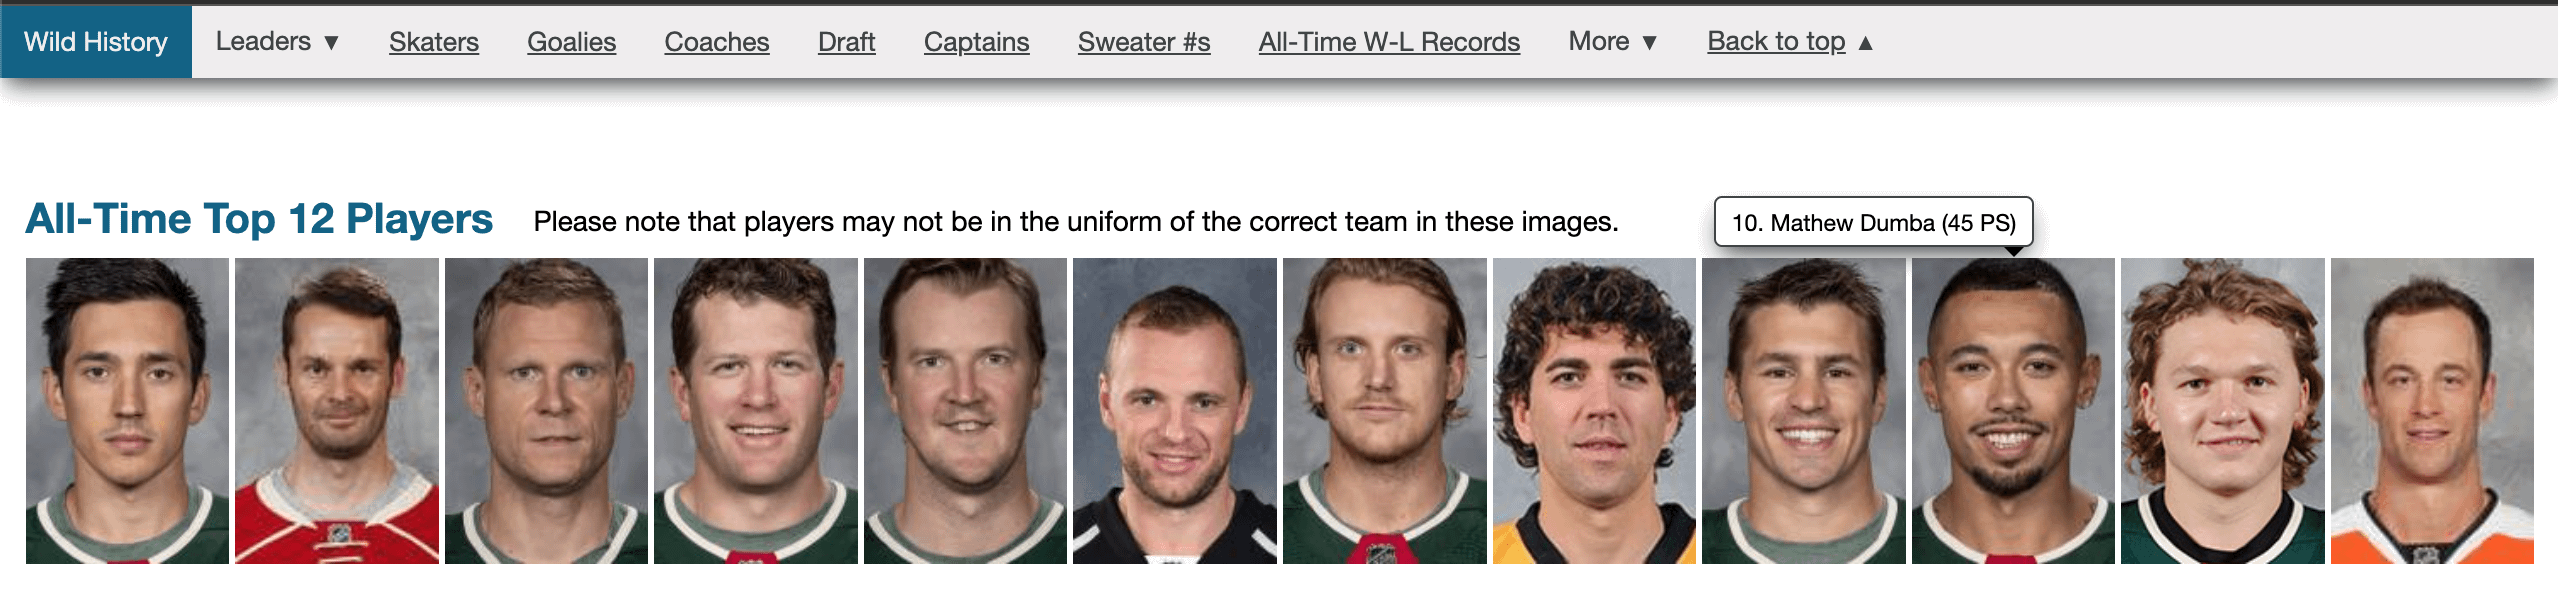Select the sixth player photo, black jersey
The image size is (2558, 600).
click(1175, 410)
